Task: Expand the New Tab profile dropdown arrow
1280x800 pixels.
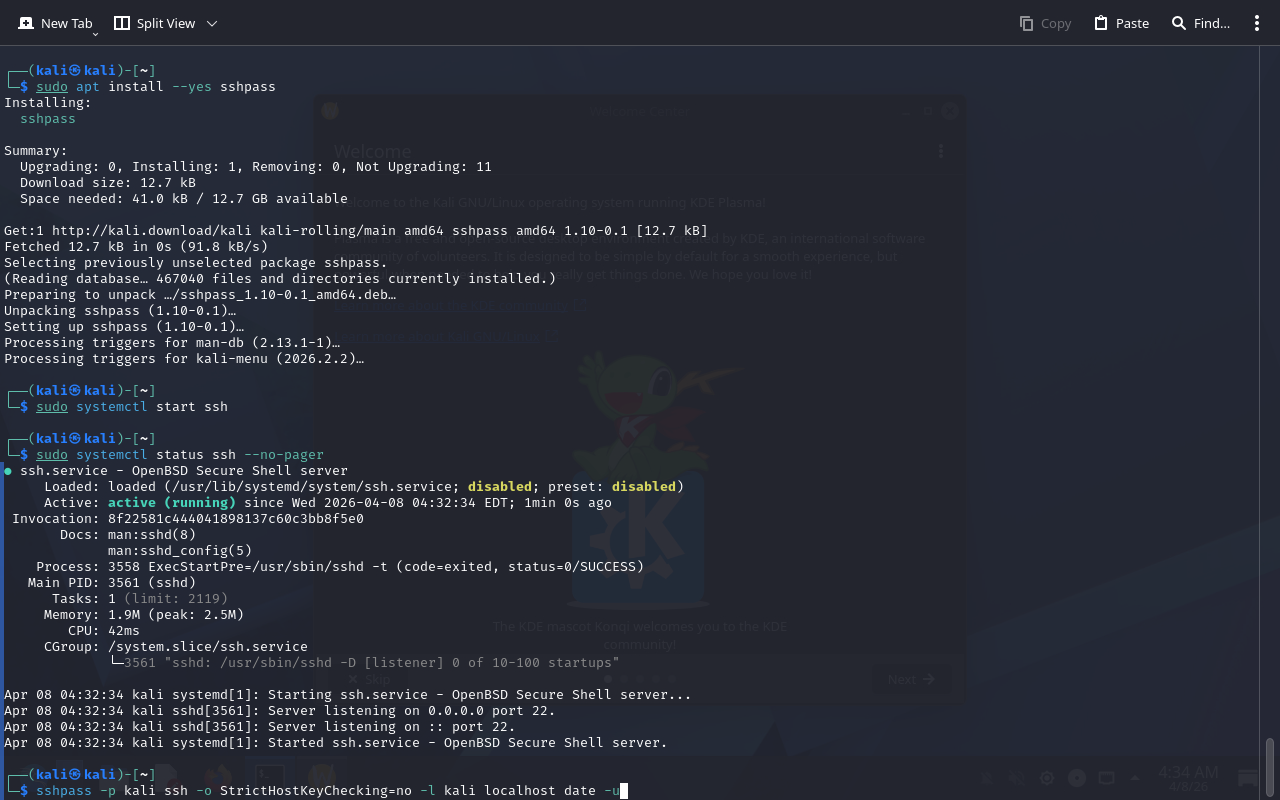Action: tap(95, 34)
